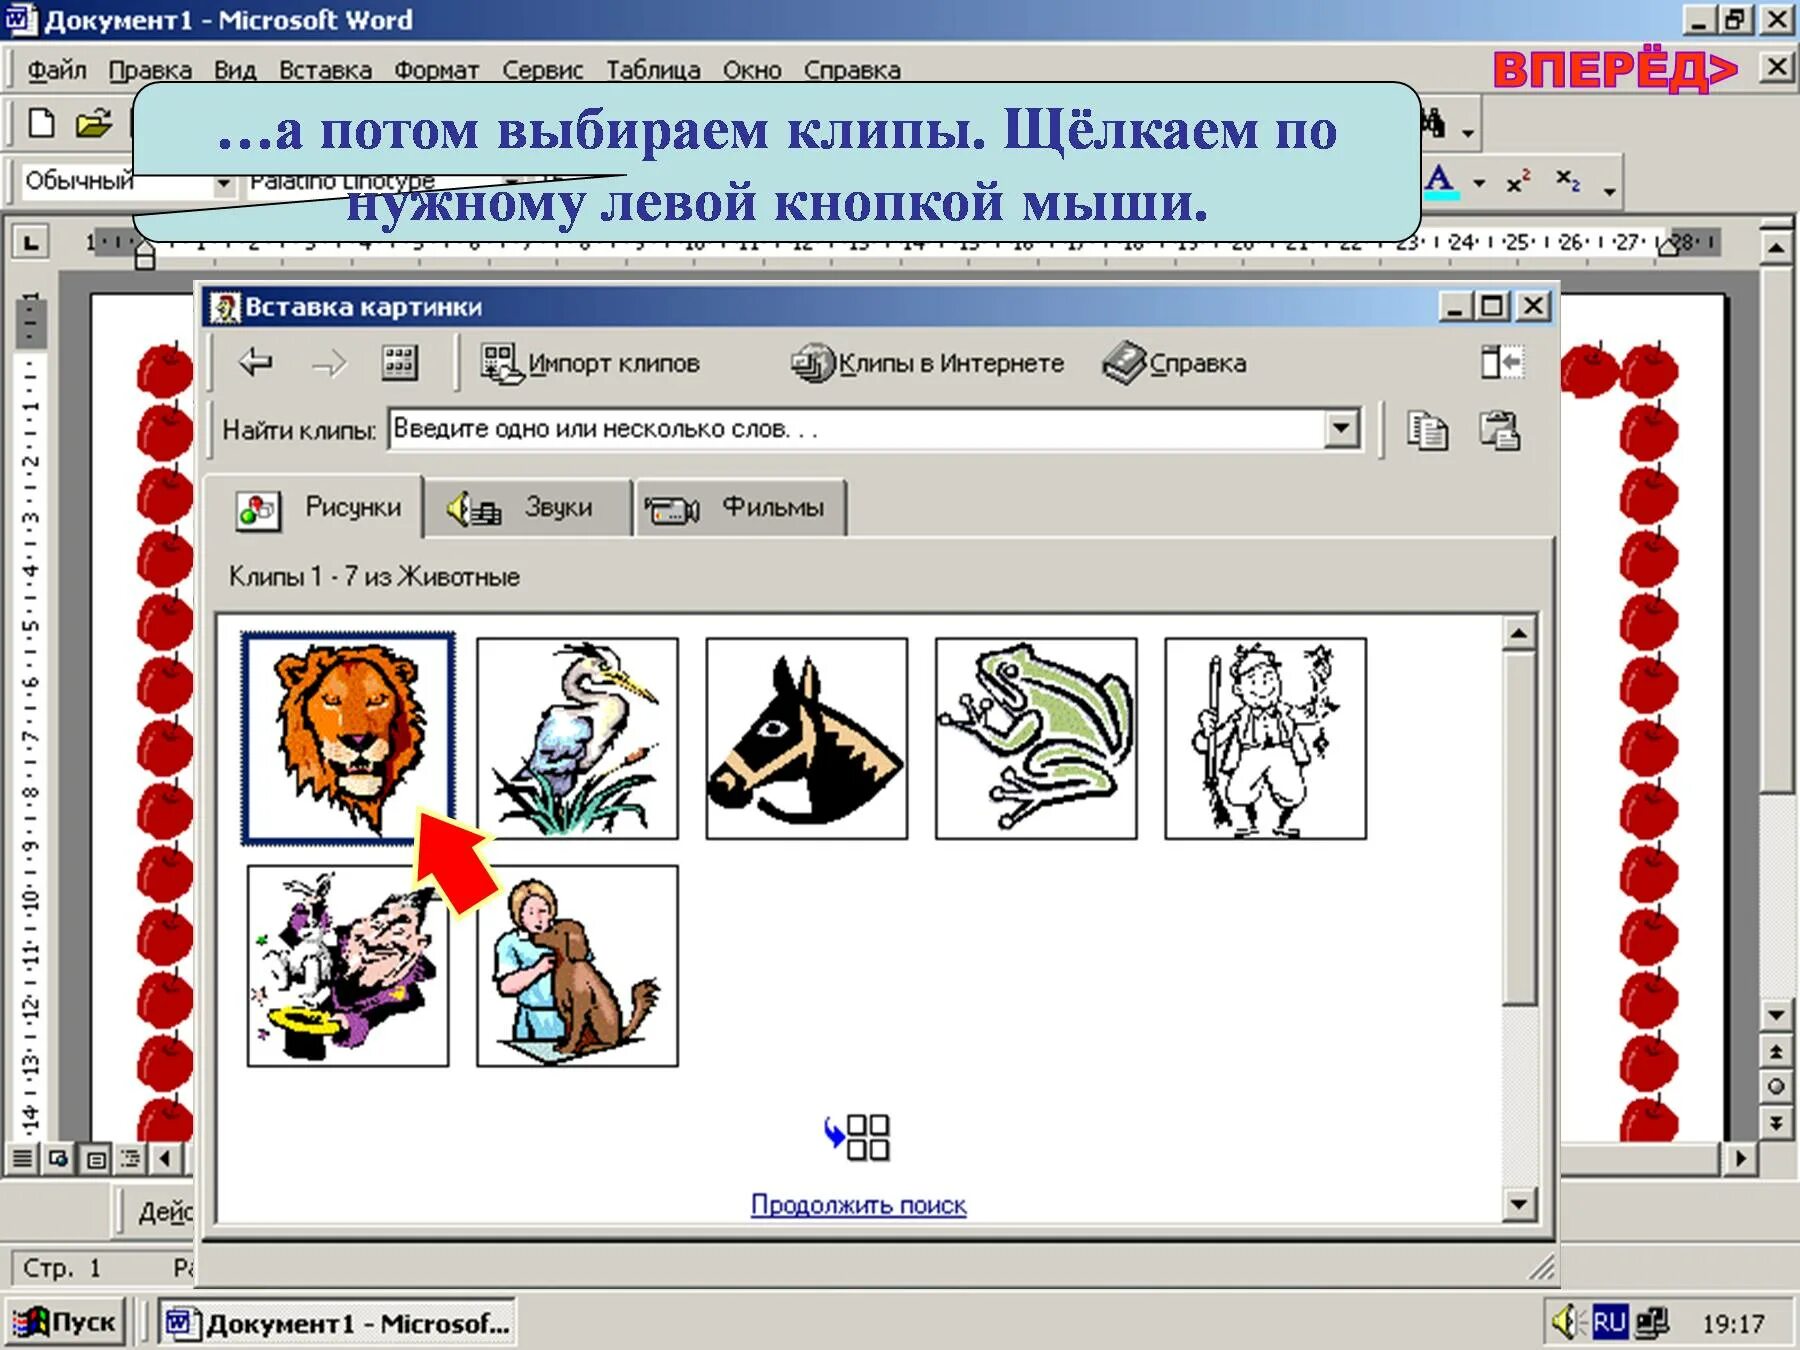Select the horse head clip thumbnail

(807, 738)
